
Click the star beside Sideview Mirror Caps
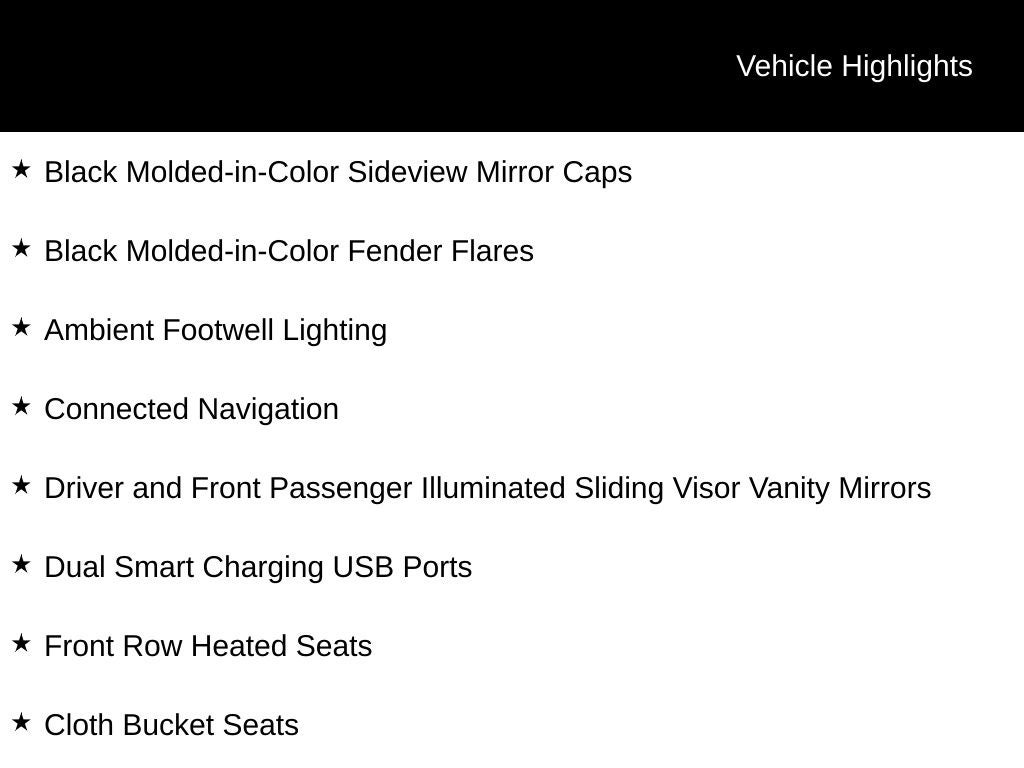[21, 170]
